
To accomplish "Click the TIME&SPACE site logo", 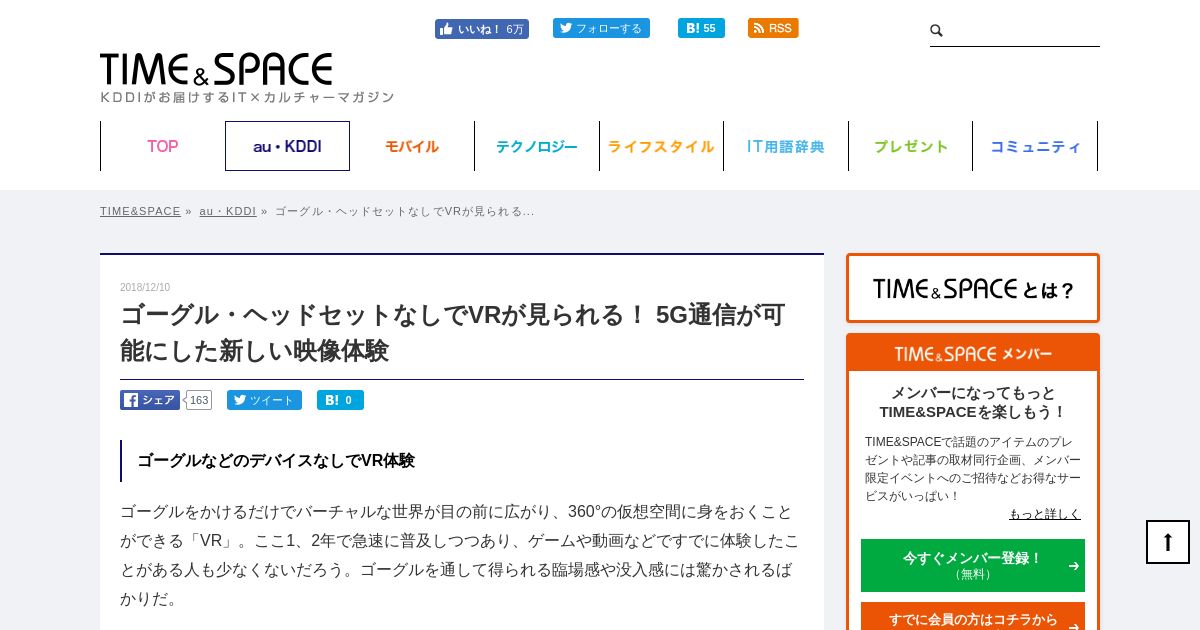I will (216, 69).
